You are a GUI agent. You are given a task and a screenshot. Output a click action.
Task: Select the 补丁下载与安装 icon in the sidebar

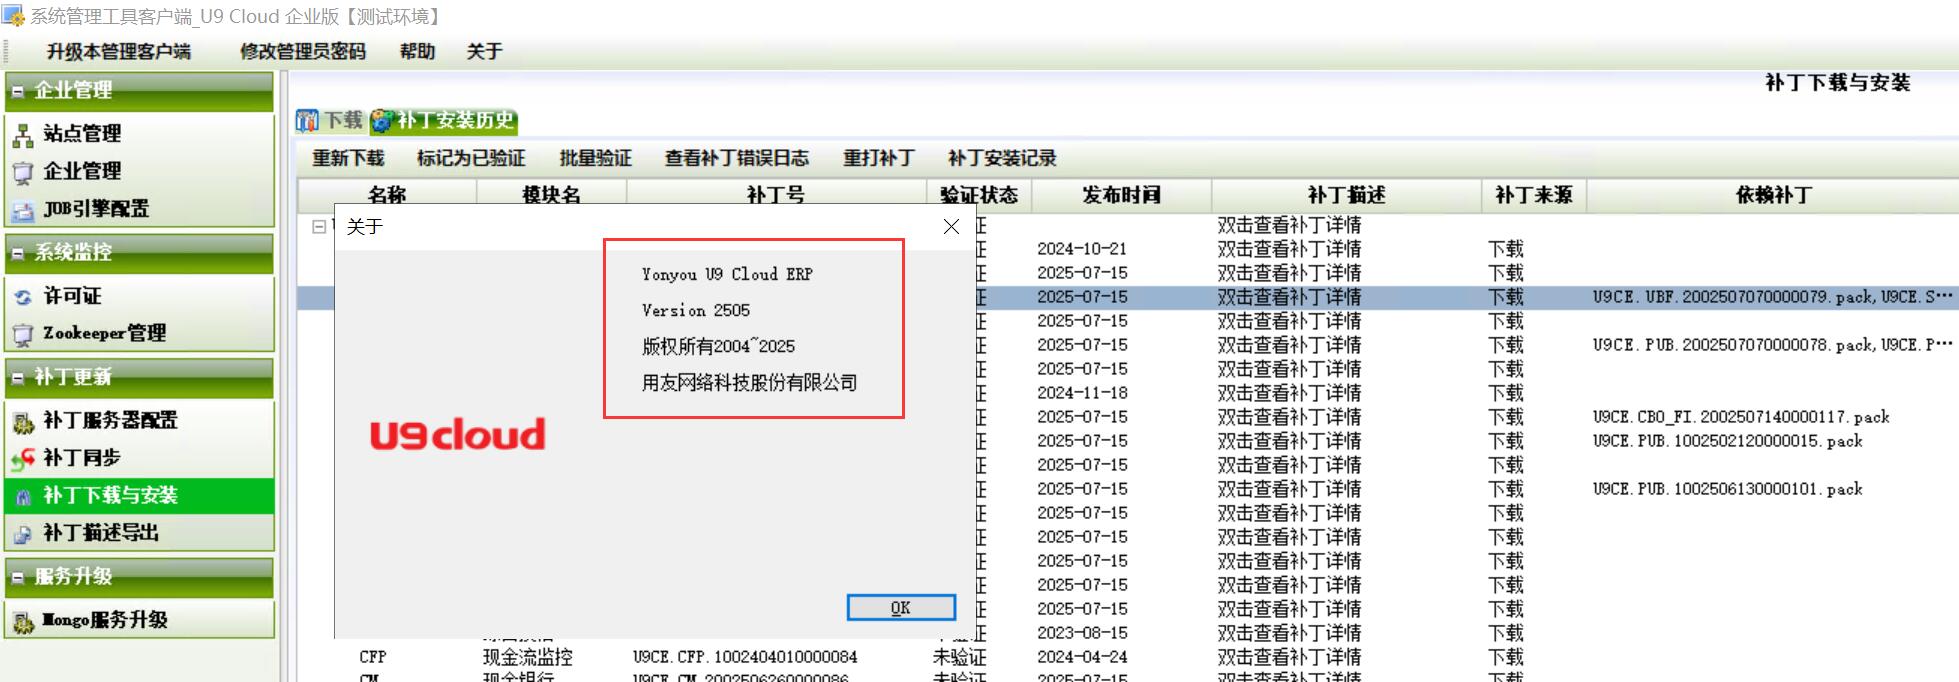click(x=23, y=496)
